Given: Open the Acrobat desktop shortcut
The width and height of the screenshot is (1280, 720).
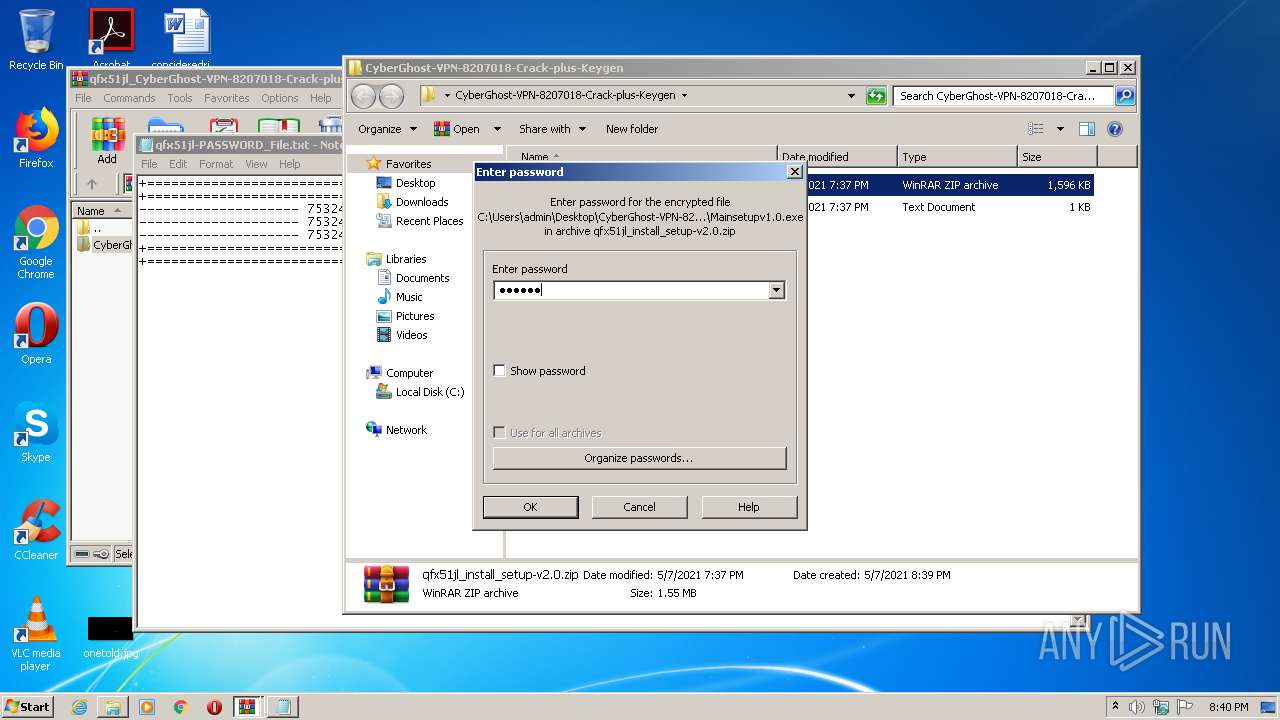Looking at the screenshot, I should tap(111, 38).
